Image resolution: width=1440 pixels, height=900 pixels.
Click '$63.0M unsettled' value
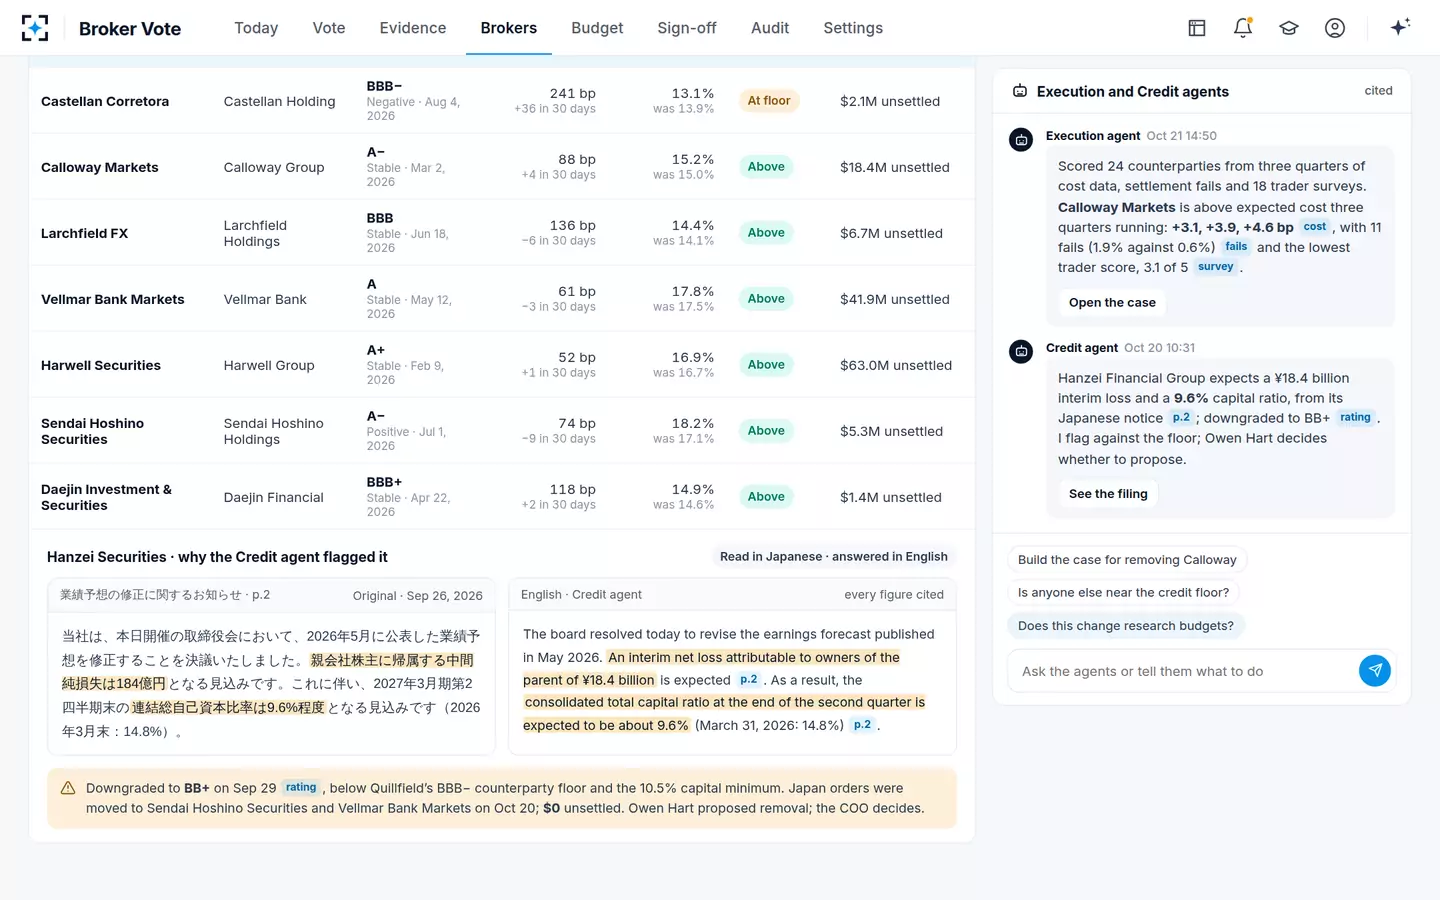[896, 365]
